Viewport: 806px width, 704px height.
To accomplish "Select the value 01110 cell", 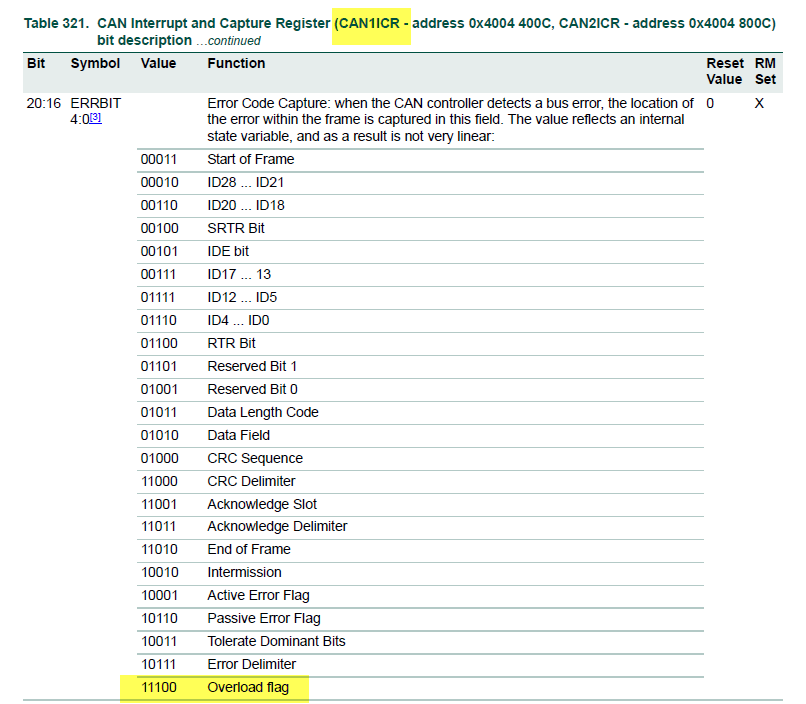I will 158,321.
